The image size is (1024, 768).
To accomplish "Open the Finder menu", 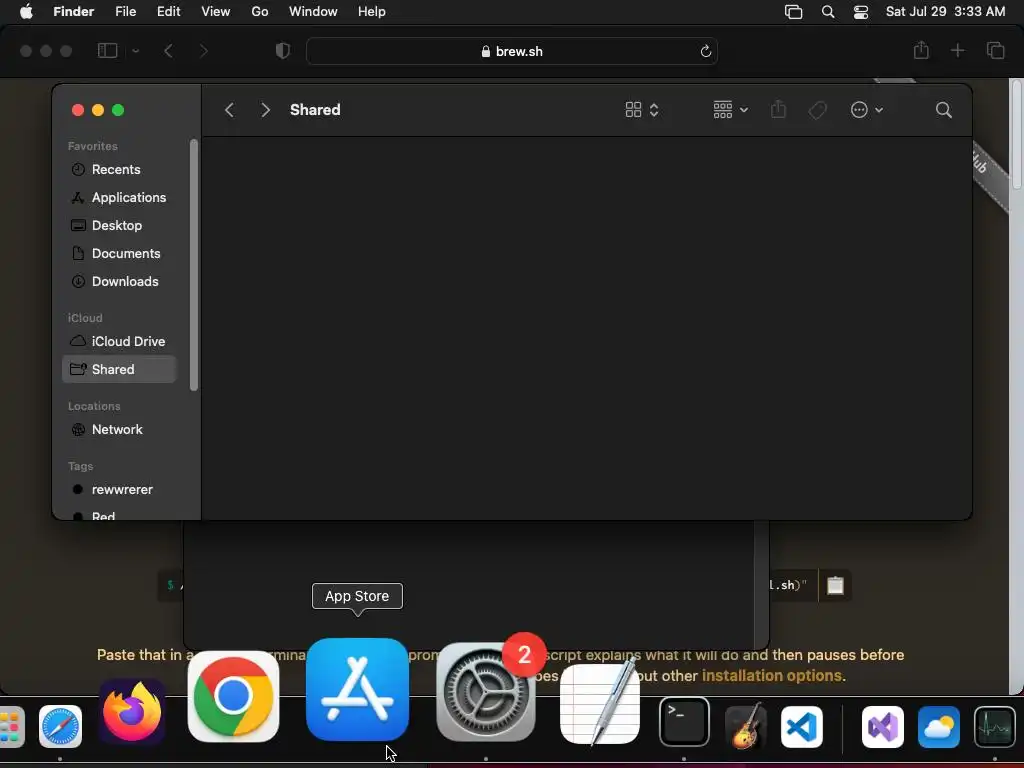I will coord(74,12).
